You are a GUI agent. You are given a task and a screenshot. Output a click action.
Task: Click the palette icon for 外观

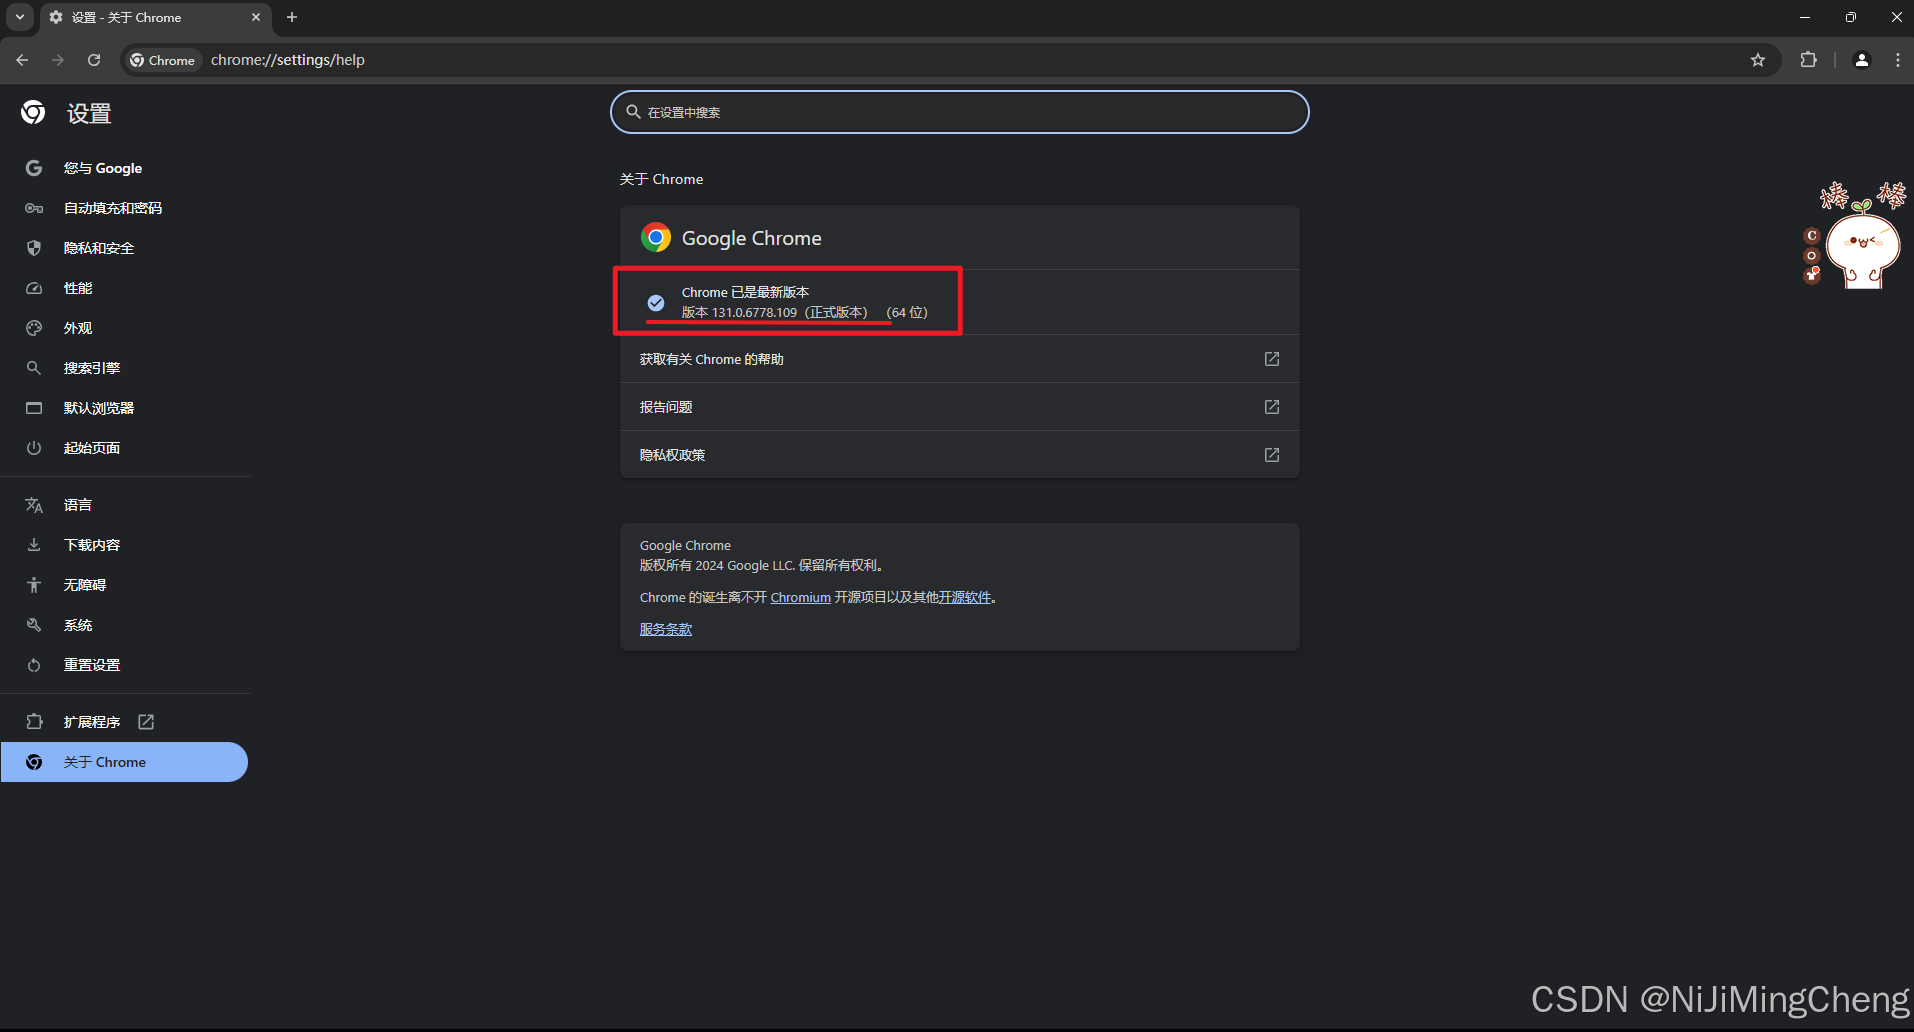[x=34, y=328]
